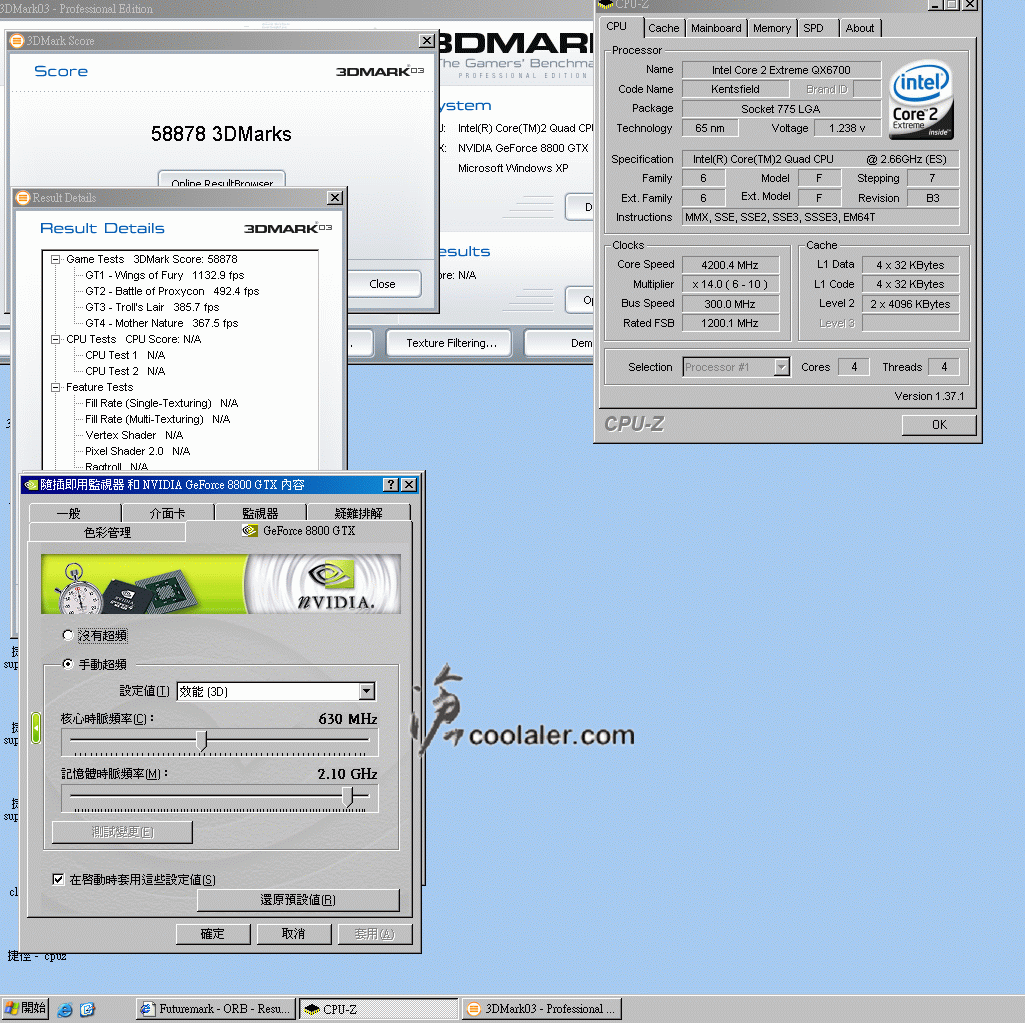The height and width of the screenshot is (1023, 1025).
Task: Switch to the CPU-Z taskbar item
Action: coord(379,1009)
